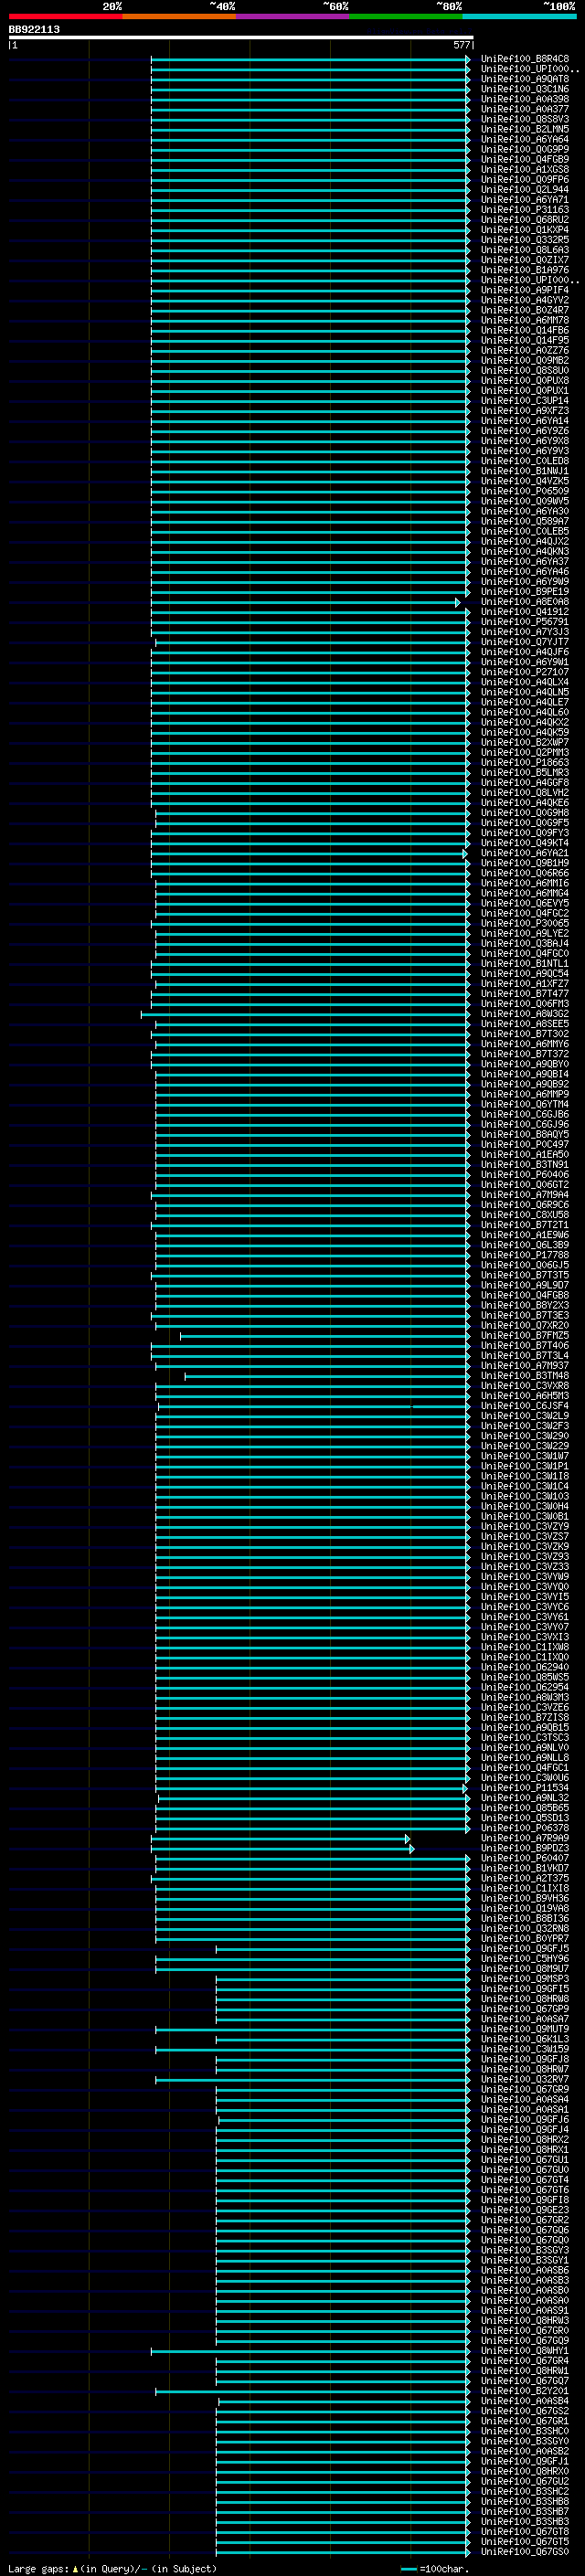Select hit label UniRef100_B0YPR7
The image size is (585, 2576).
tap(525, 1938)
